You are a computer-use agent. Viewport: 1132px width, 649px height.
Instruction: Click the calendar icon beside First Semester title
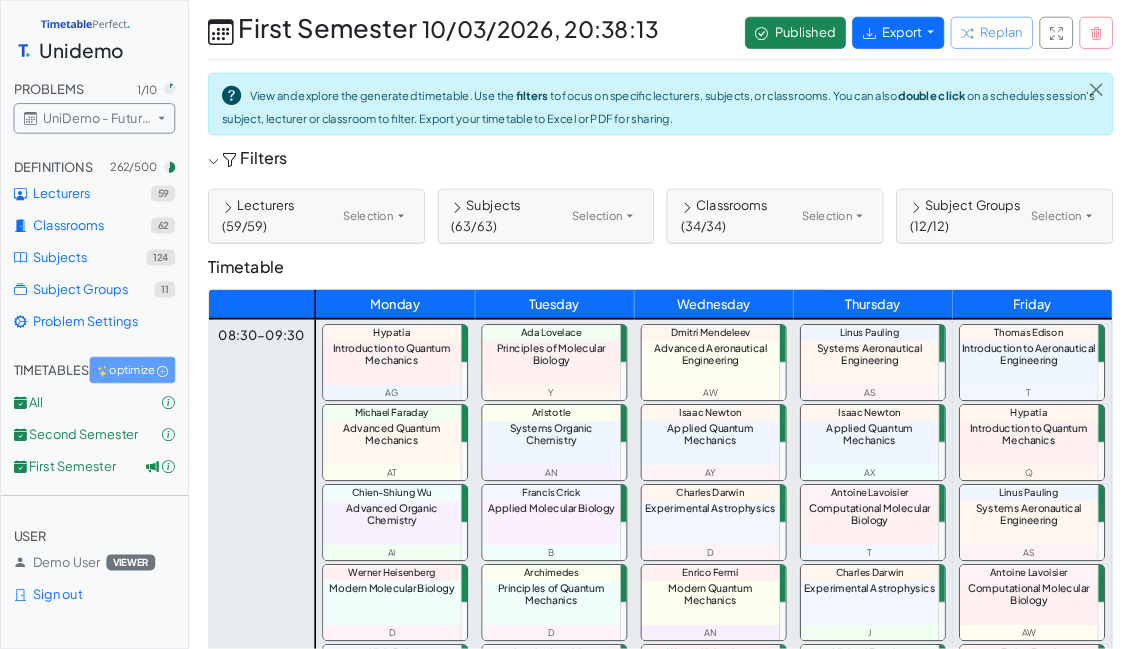tap(220, 32)
